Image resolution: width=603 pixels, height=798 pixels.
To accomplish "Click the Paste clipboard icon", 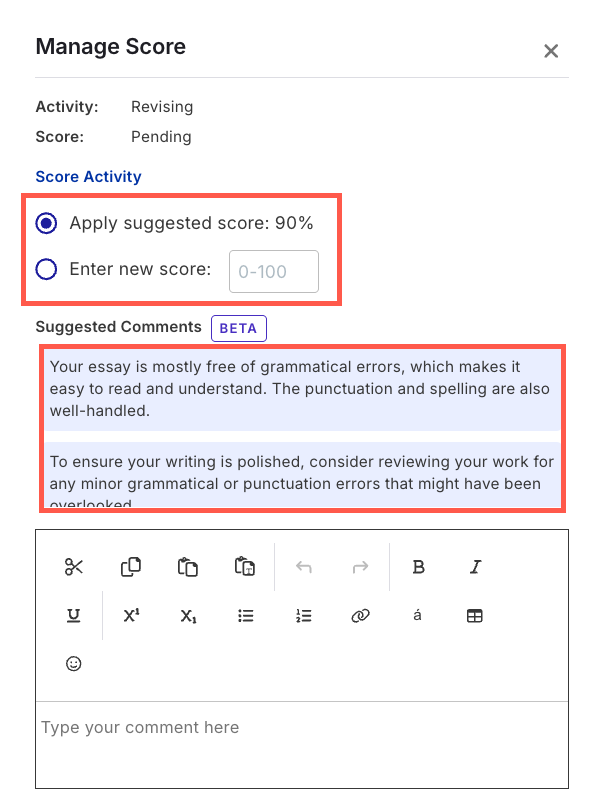I will click(x=188, y=567).
